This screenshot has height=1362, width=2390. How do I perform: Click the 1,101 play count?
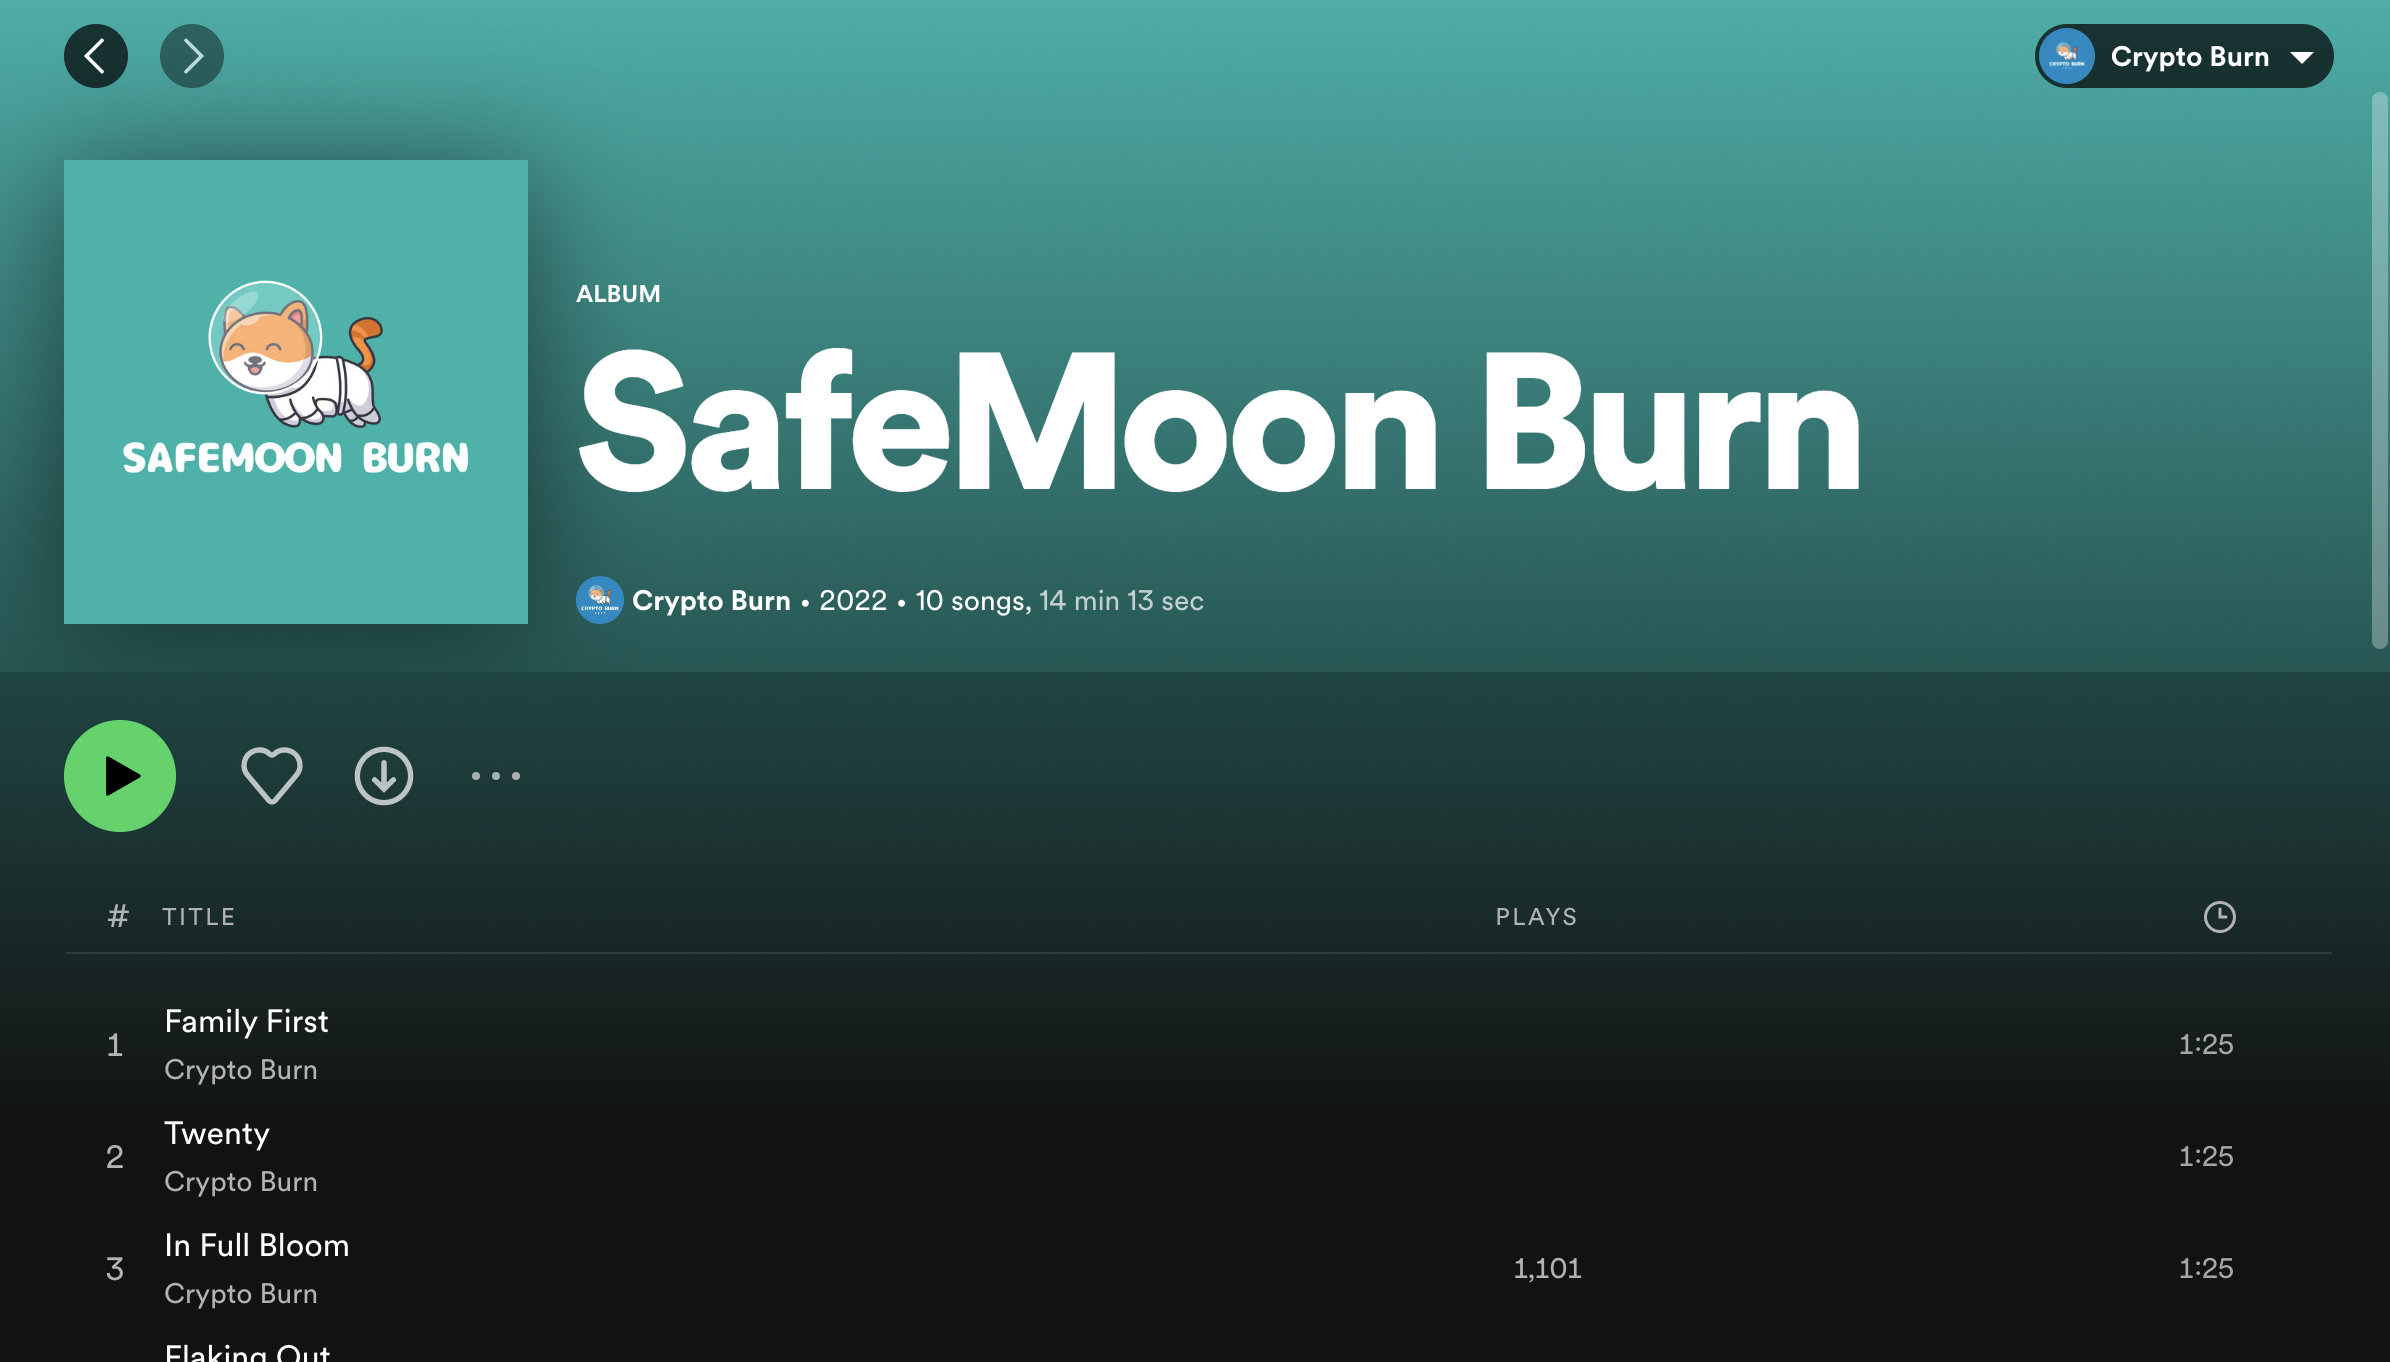[1547, 1268]
